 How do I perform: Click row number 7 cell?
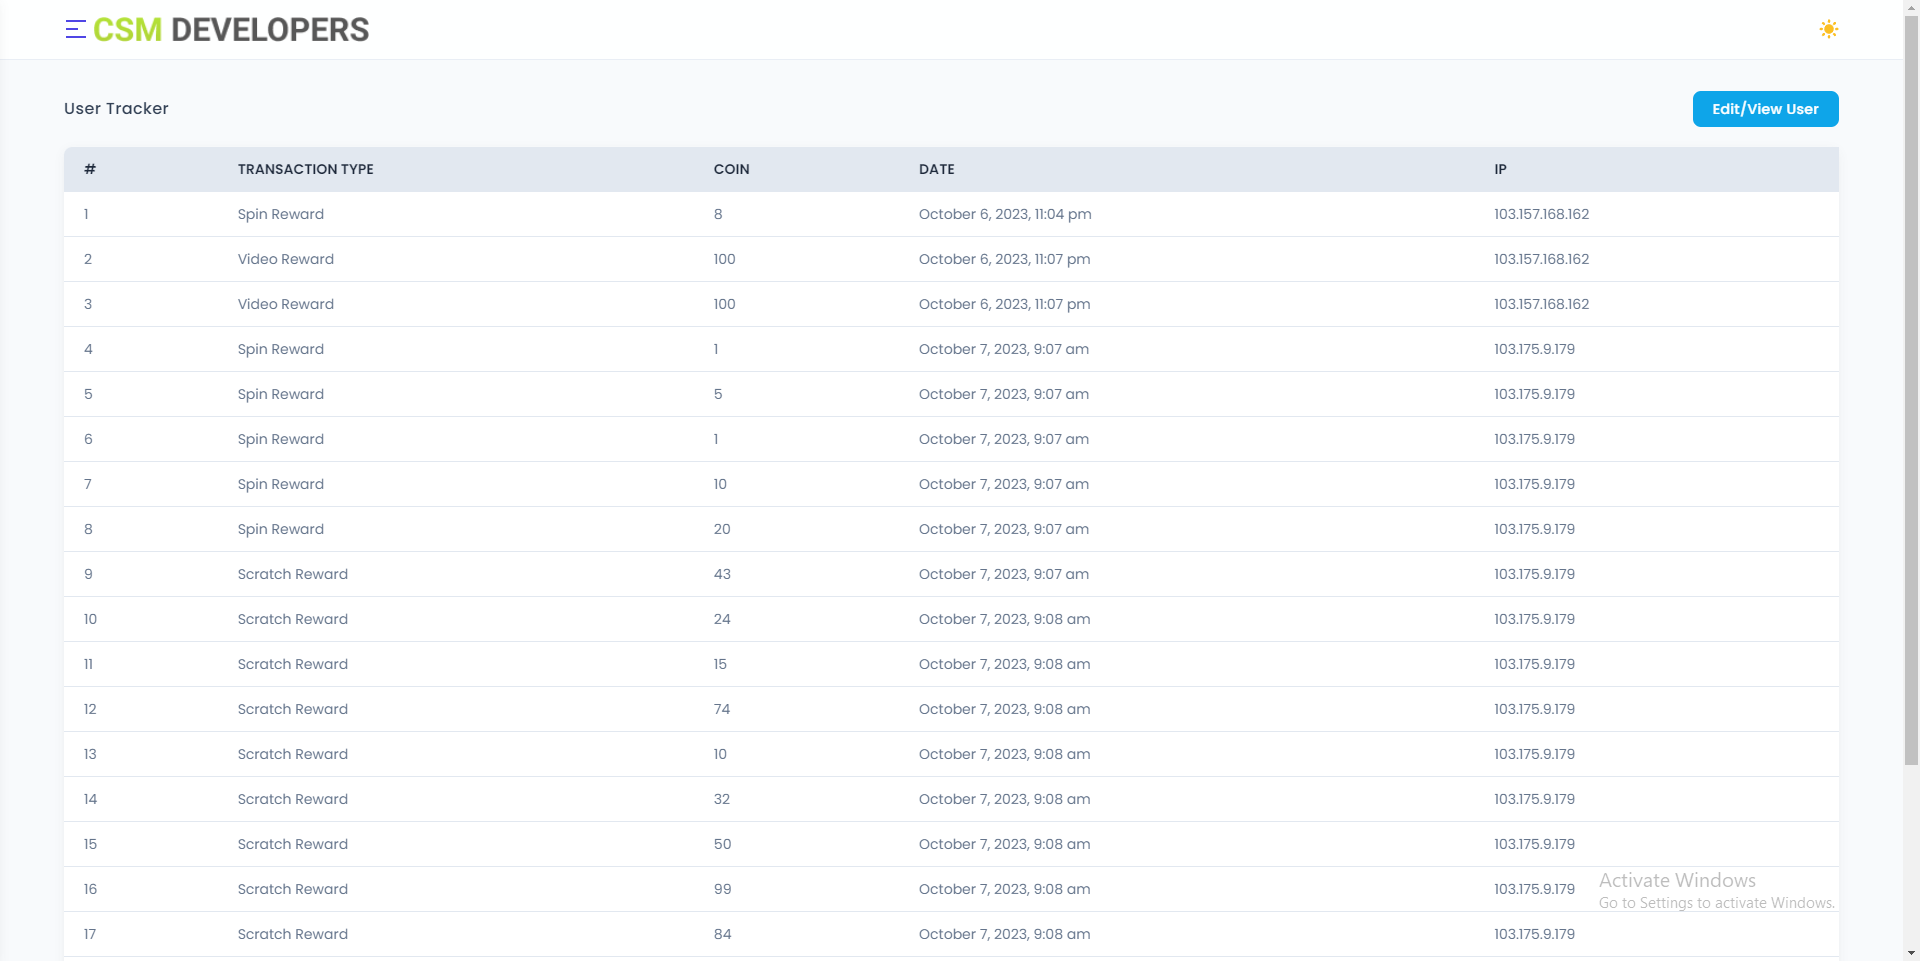[x=88, y=484]
